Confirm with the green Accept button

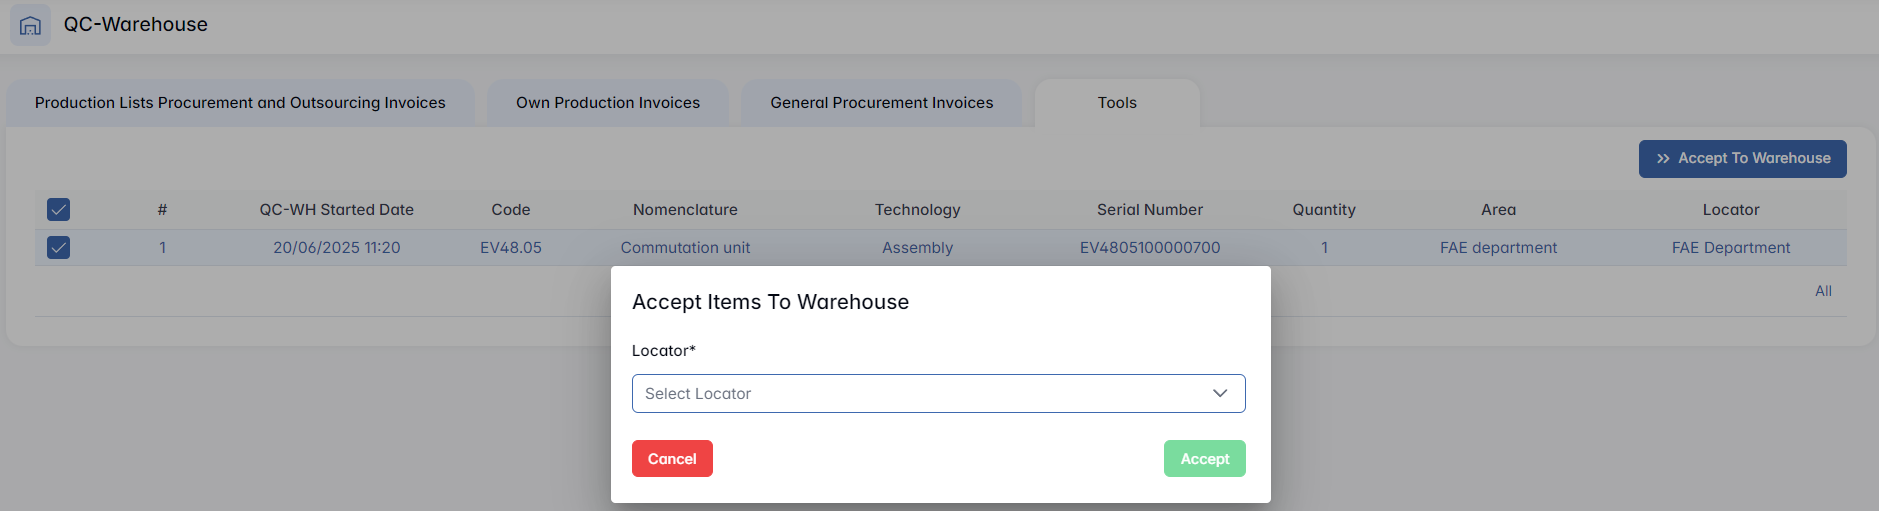pos(1204,459)
